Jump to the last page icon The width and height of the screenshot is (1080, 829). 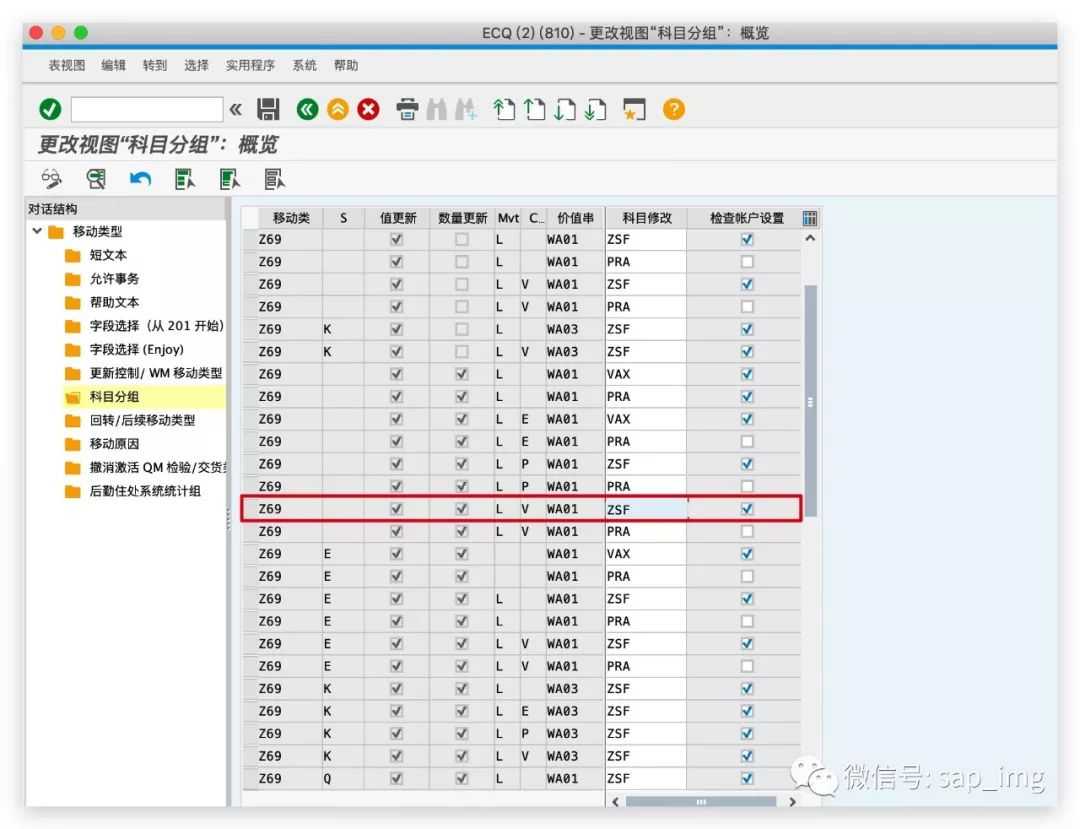point(596,109)
